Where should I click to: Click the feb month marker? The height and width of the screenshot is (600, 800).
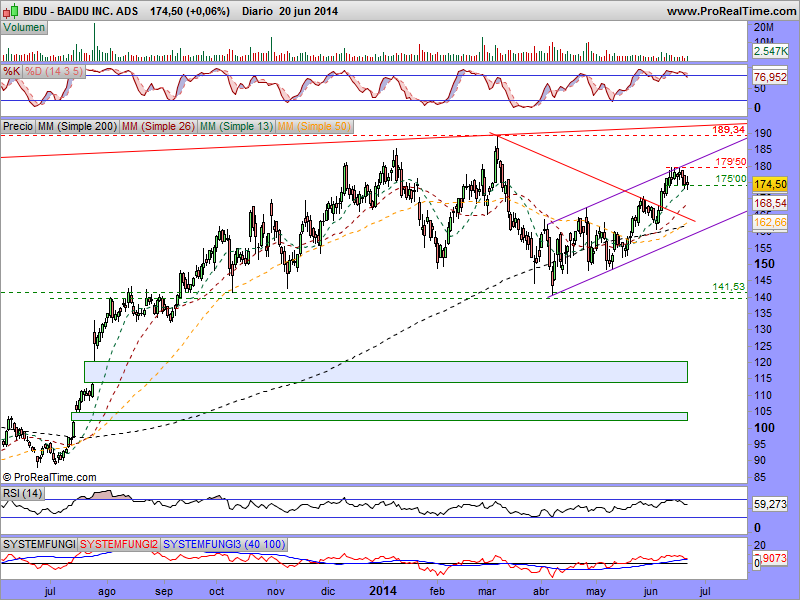437,591
